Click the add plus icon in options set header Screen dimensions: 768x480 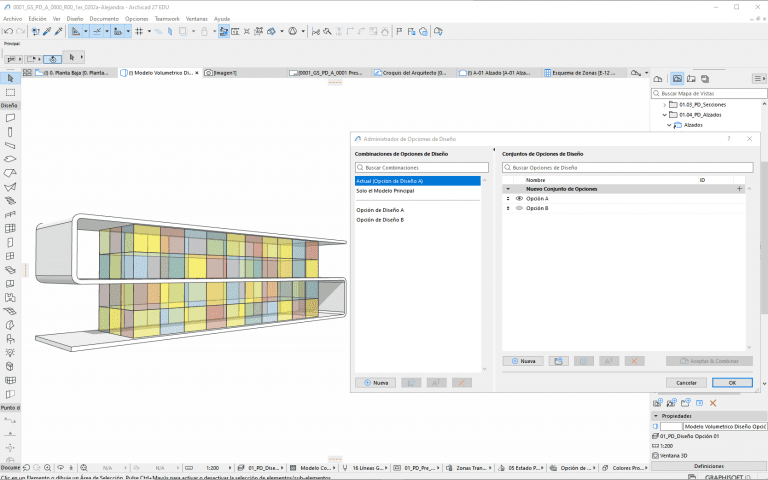[740, 188]
